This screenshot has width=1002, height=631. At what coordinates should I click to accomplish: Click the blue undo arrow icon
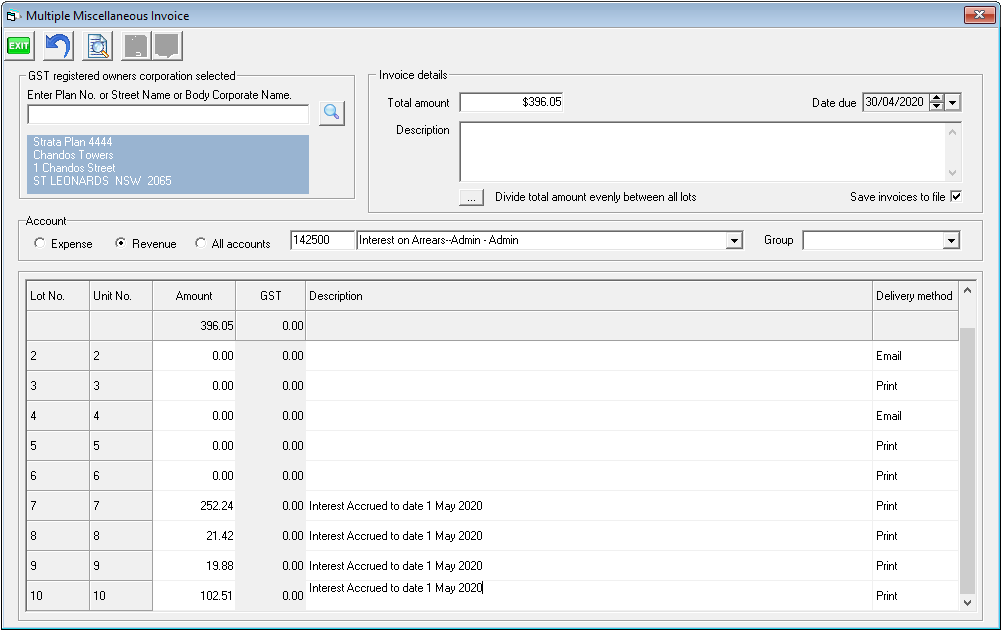[x=58, y=46]
